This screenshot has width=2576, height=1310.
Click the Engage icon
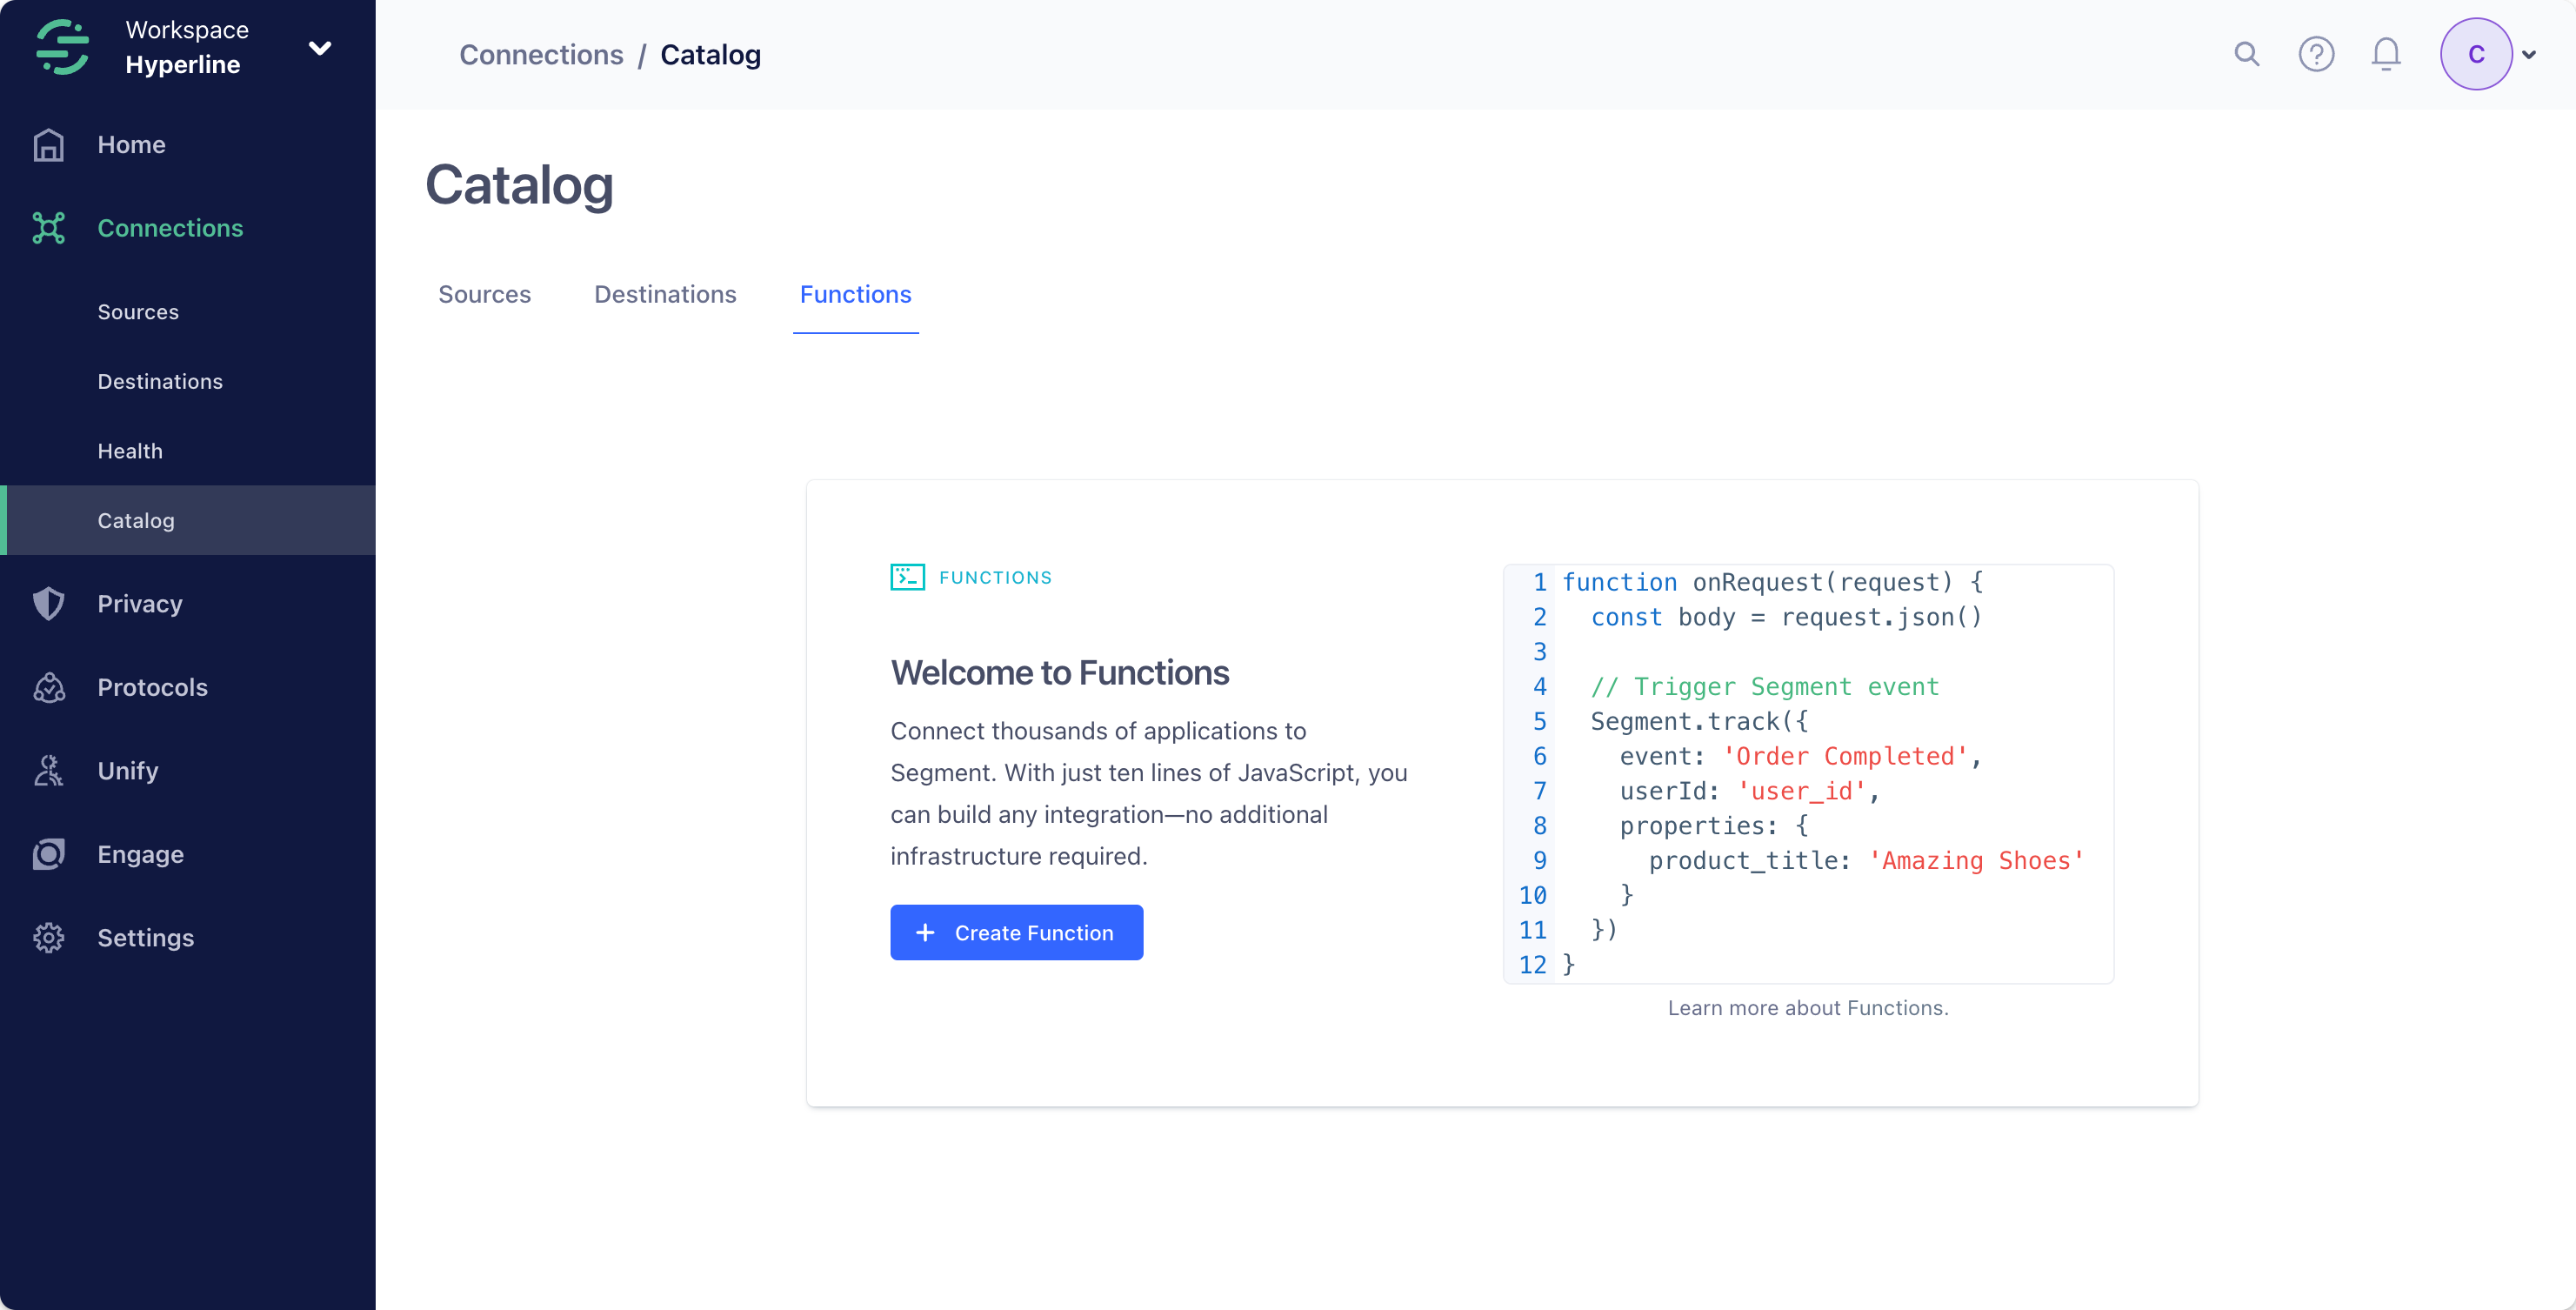(x=48, y=854)
